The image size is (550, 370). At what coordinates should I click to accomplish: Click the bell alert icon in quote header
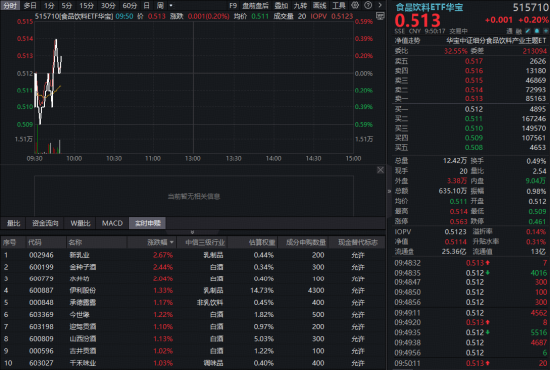[537, 31]
